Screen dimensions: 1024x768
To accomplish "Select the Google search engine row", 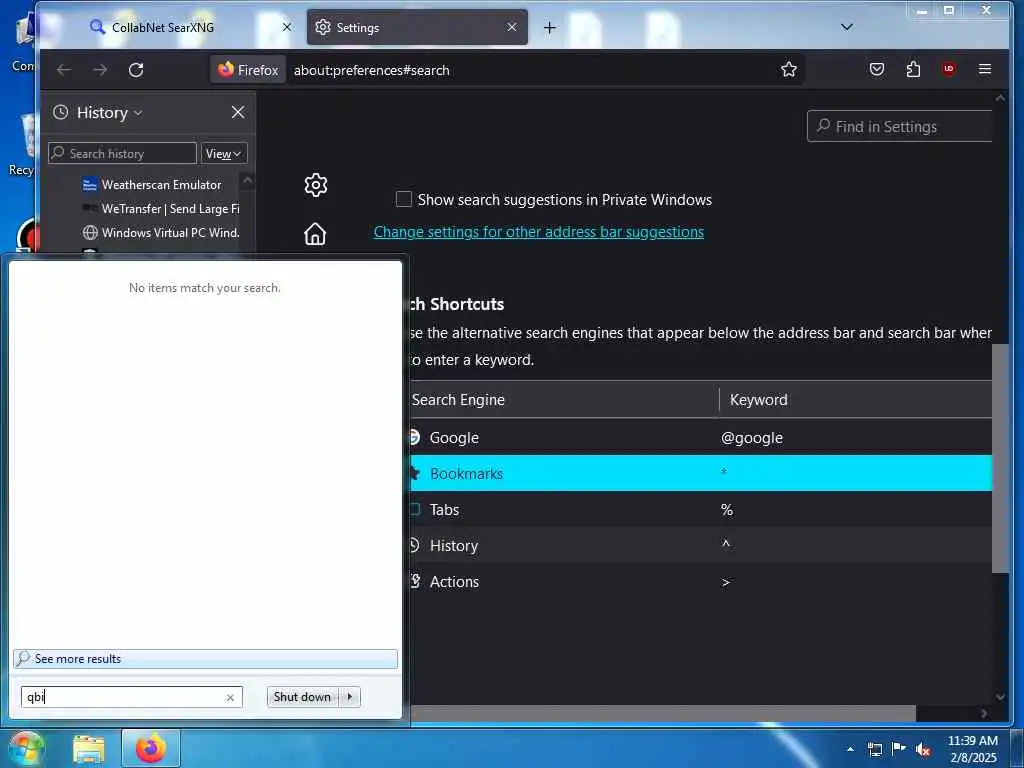I will (700, 438).
